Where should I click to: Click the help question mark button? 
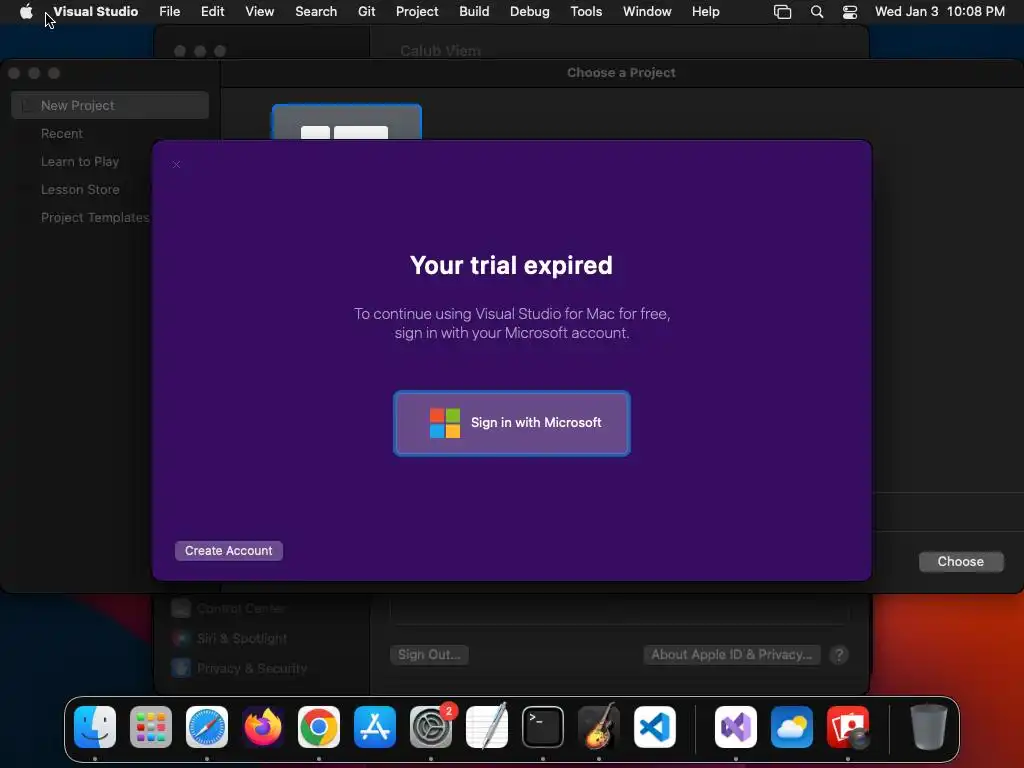[x=839, y=654]
